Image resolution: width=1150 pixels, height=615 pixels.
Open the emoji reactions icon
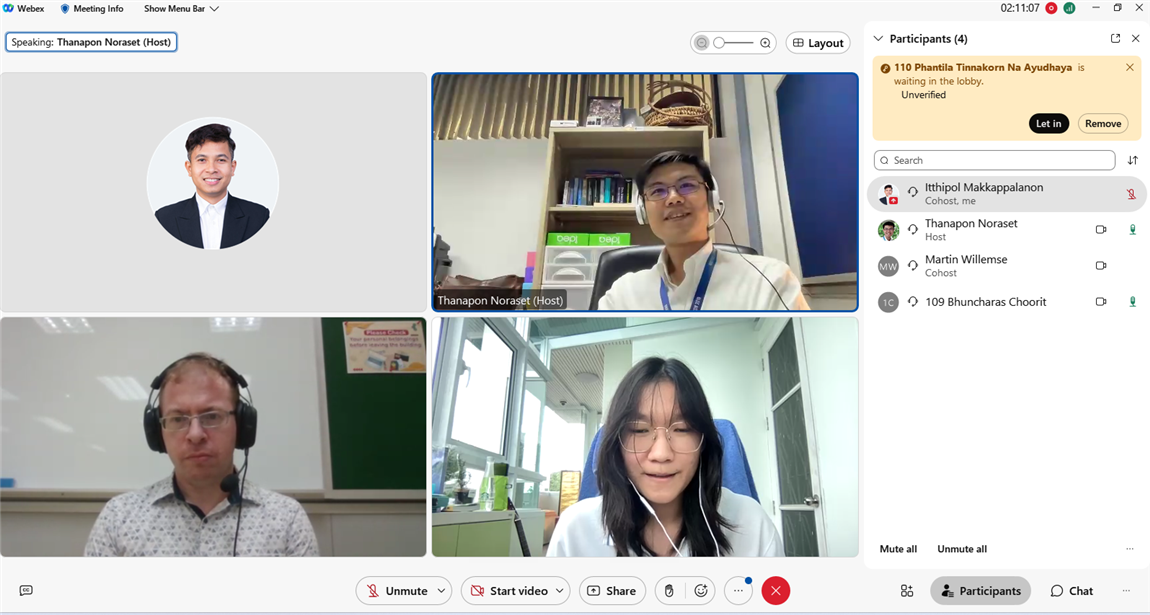tap(701, 591)
